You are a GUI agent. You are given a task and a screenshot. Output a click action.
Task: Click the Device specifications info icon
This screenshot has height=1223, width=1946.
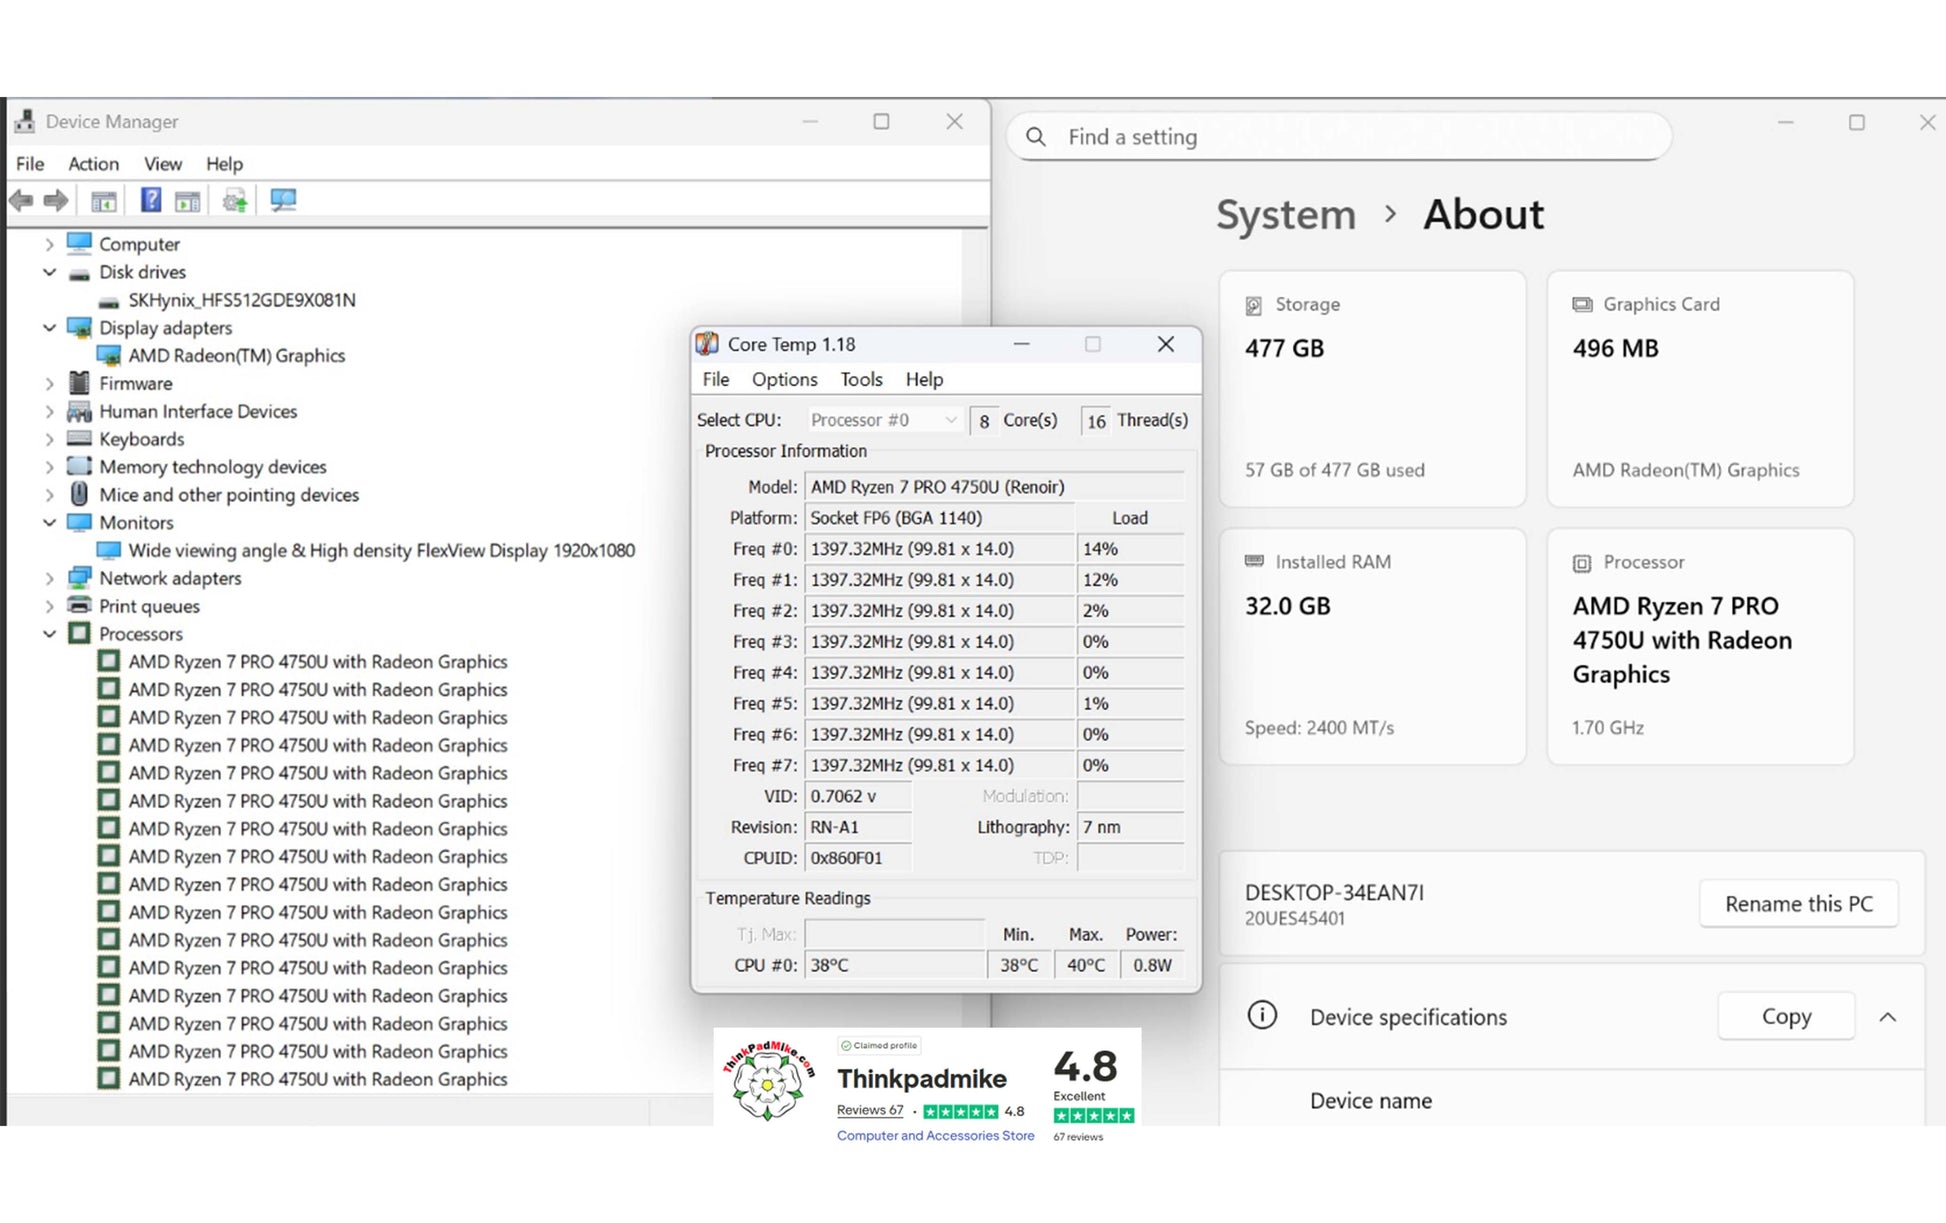click(1262, 1016)
